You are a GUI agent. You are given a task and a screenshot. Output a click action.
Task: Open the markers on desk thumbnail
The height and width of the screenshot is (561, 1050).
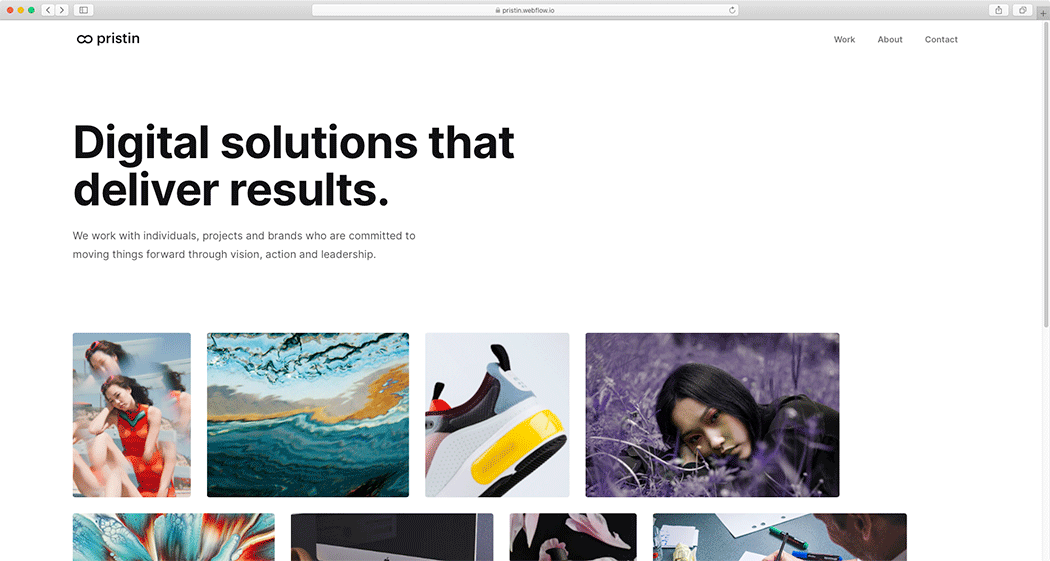[780, 537]
